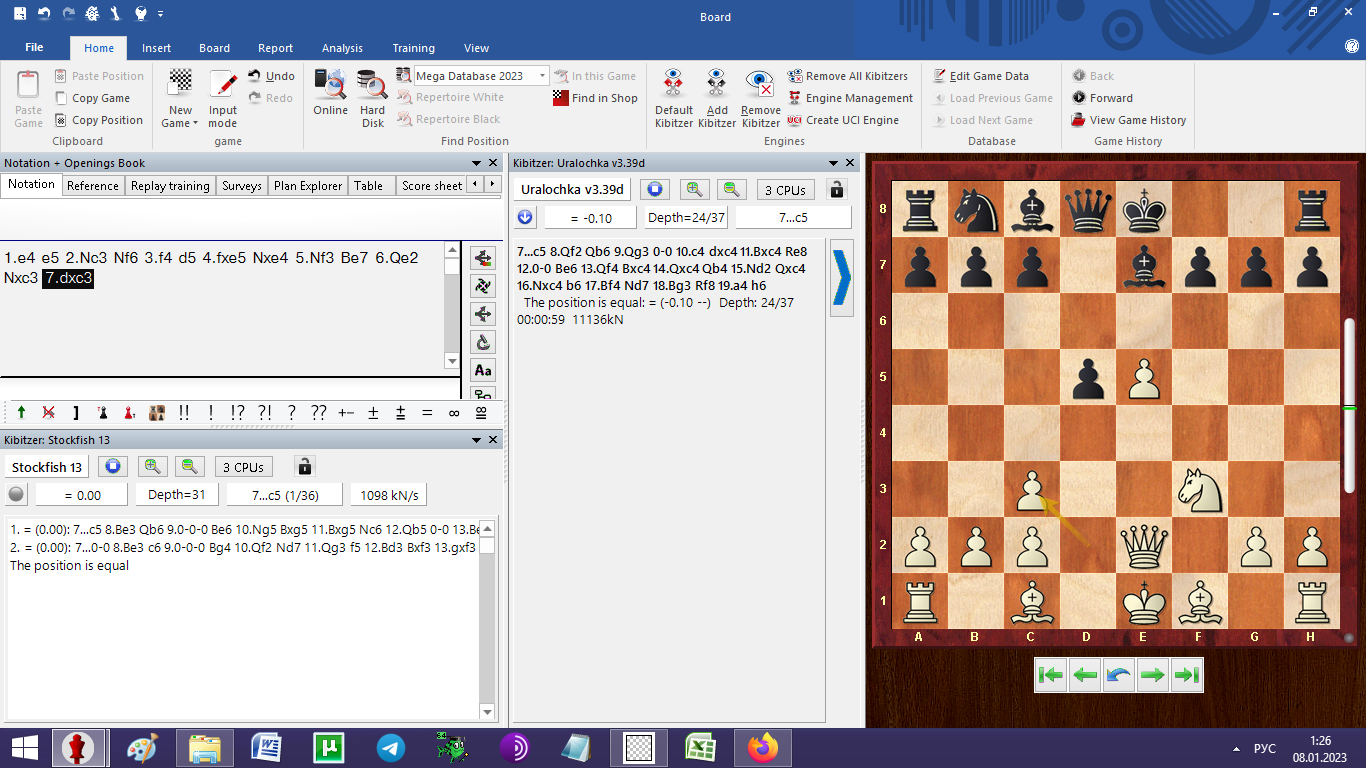
Task: Open the File menu
Action: pos(34,48)
